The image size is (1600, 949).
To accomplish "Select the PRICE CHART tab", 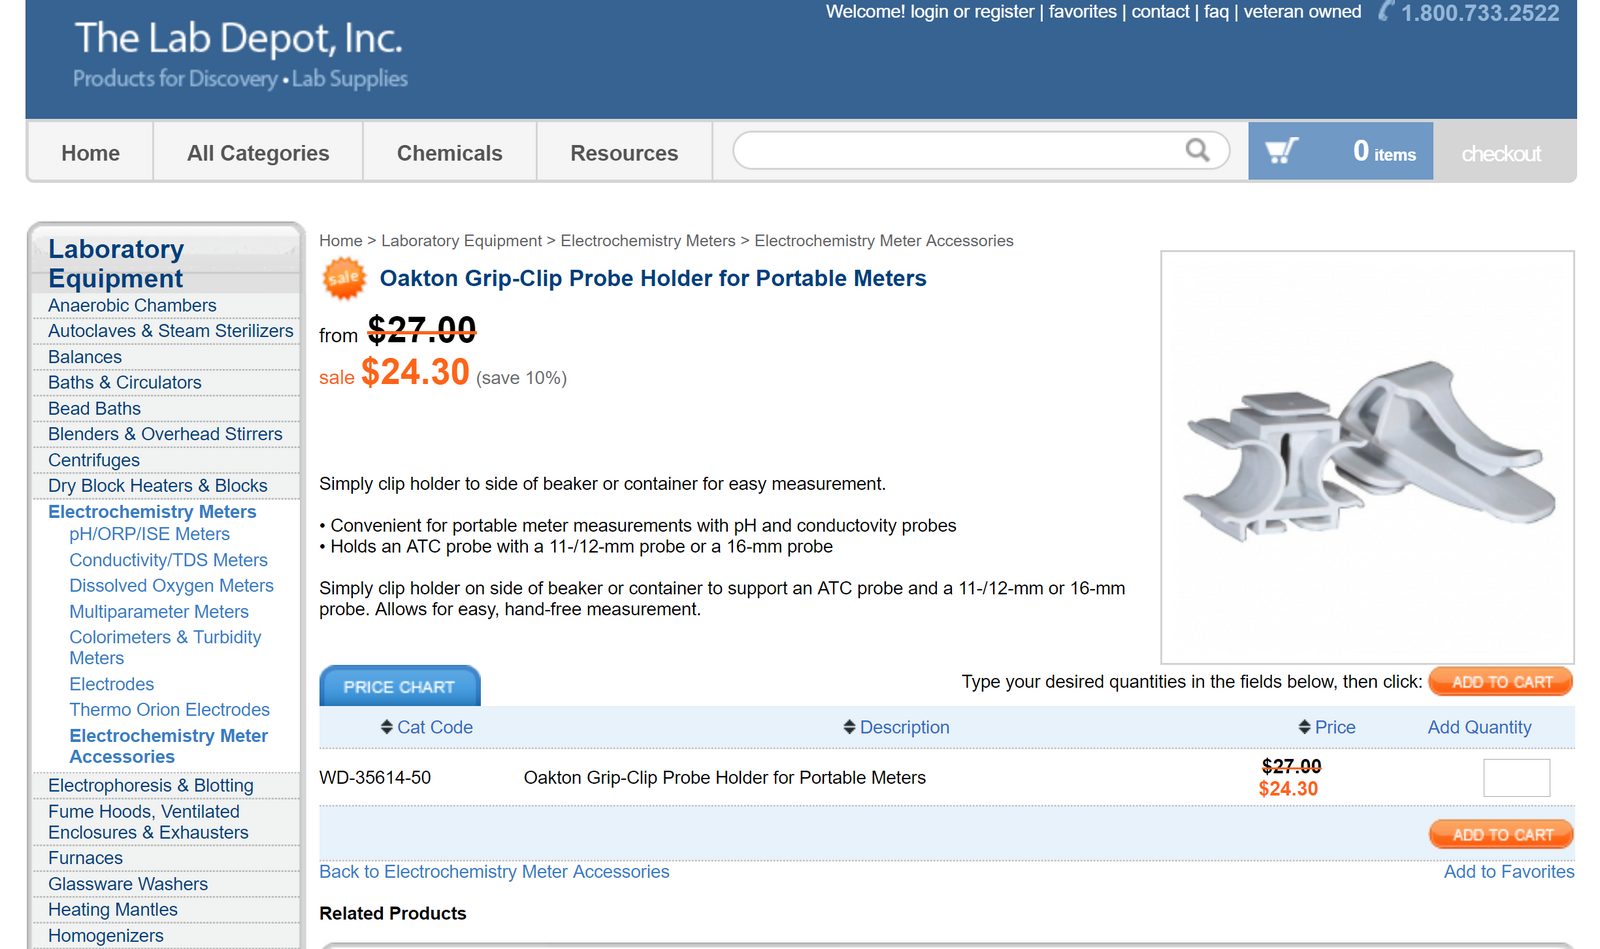I will point(399,687).
